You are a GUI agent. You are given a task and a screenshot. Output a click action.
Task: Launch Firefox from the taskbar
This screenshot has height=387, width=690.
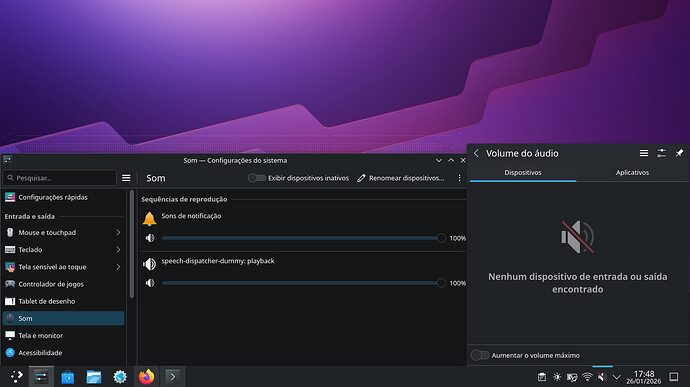click(146, 377)
